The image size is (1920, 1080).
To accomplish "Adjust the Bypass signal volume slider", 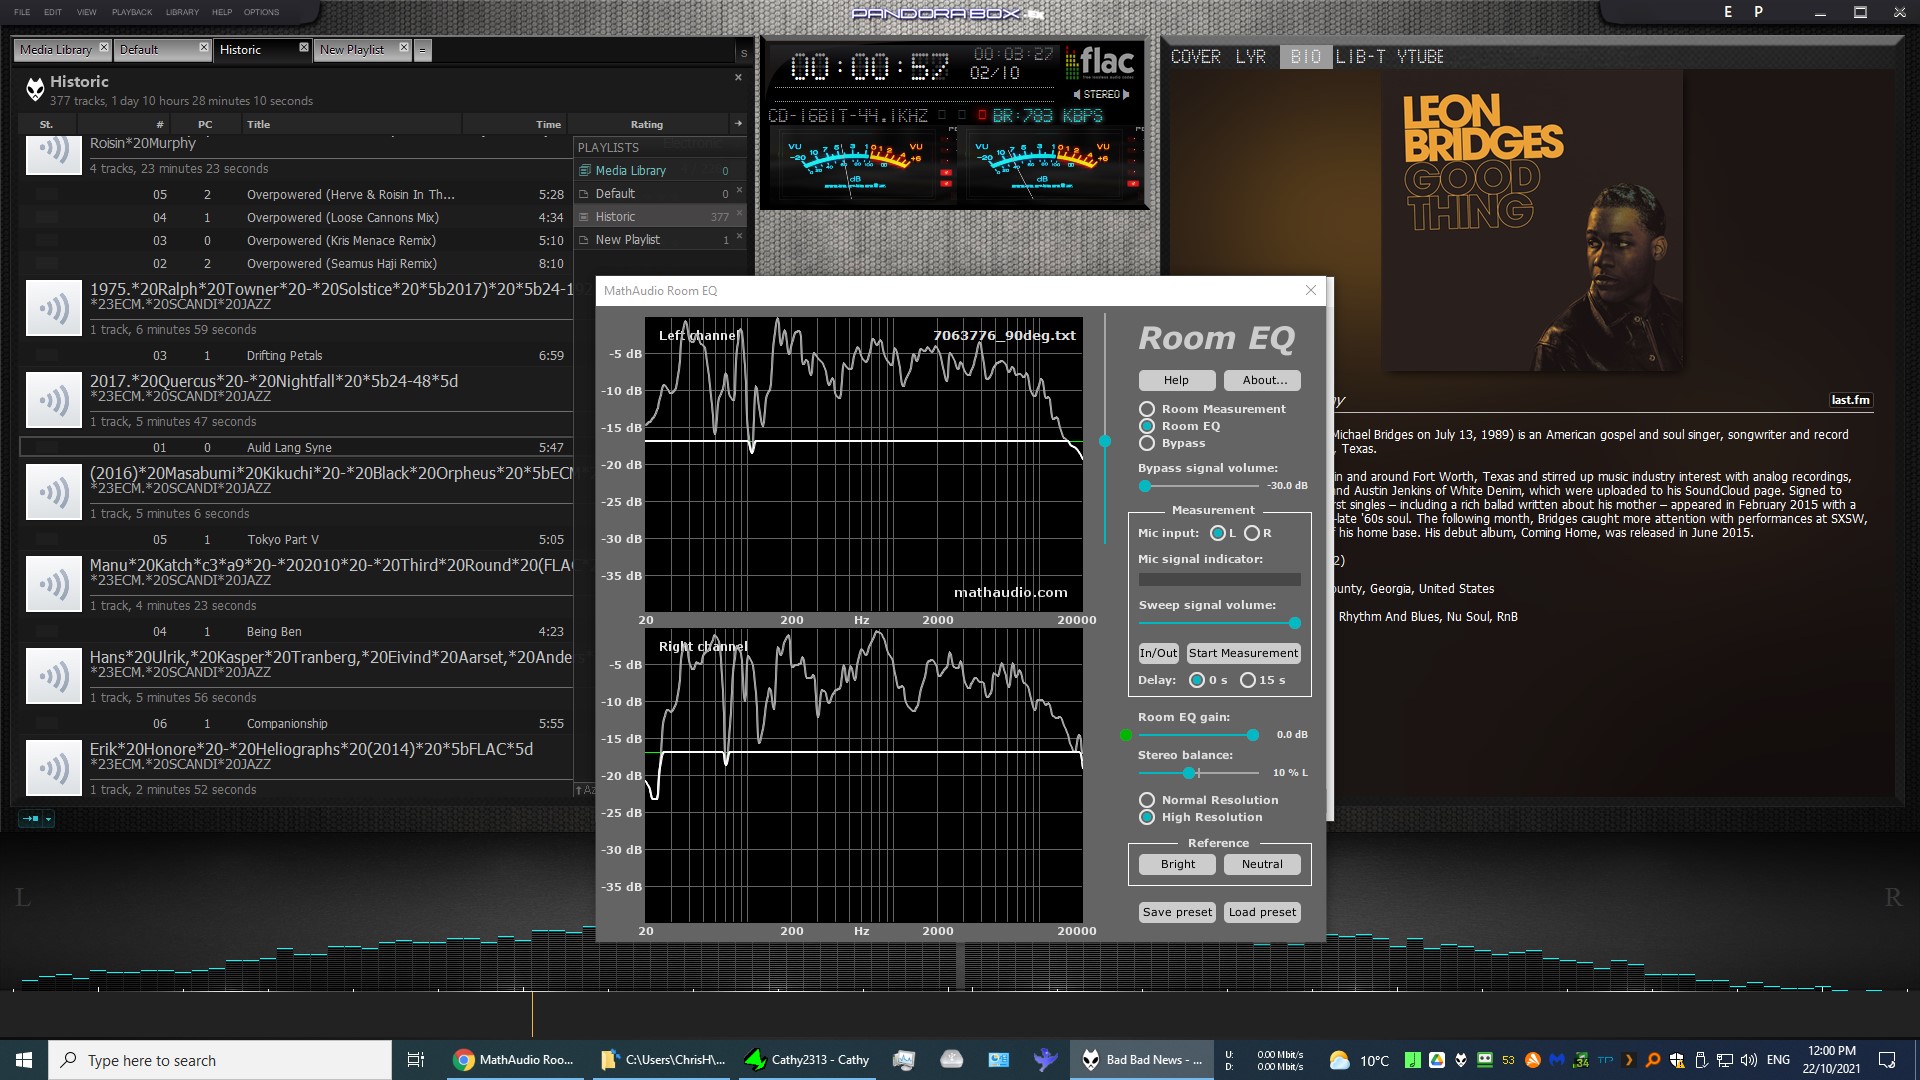I will pyautogui.click(x=1199, y=486).
